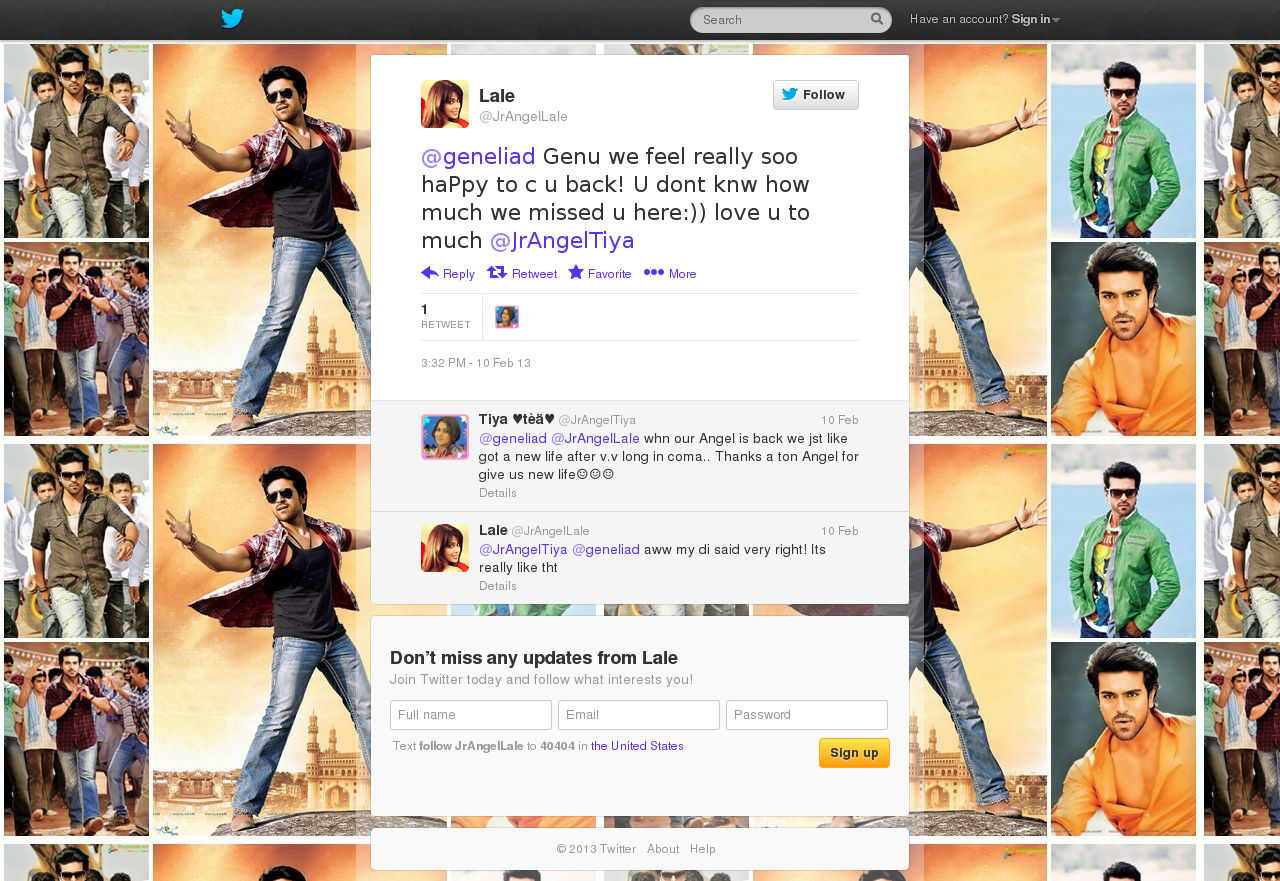
Task: Open Lale's profile name in main tweet
Action: [x=497, y=96]
